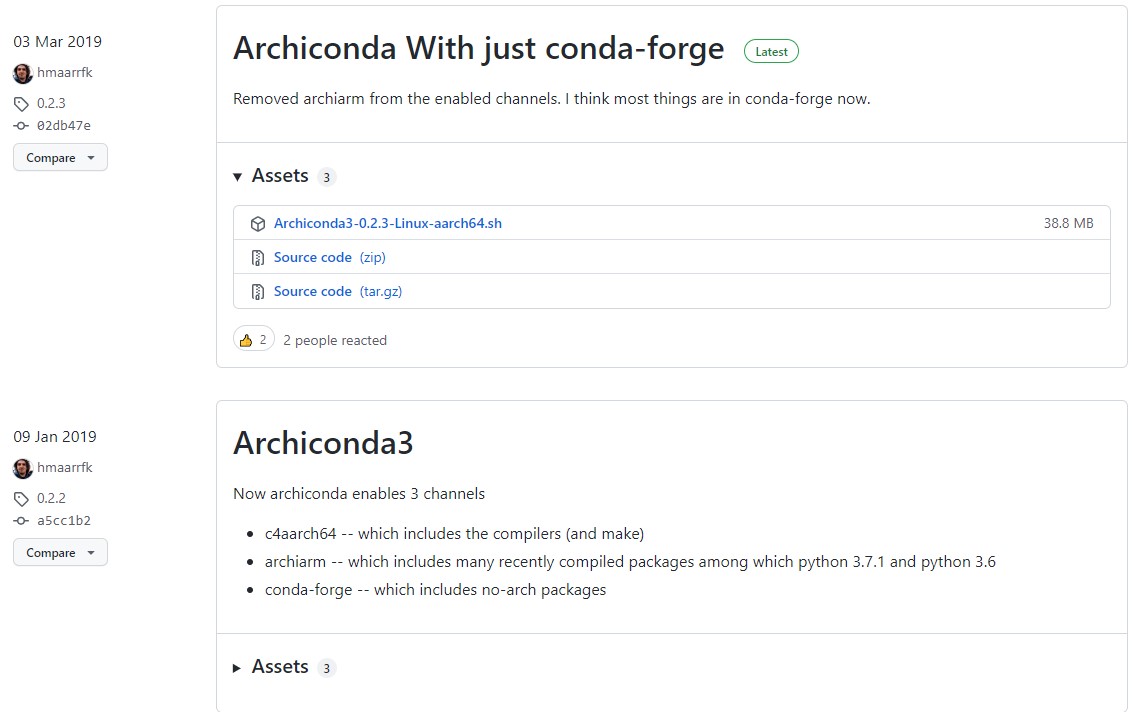Open hmaarrfk profile under 09 Jan 2019
This screenshot has width=1135, height=712.
(65, 468)
